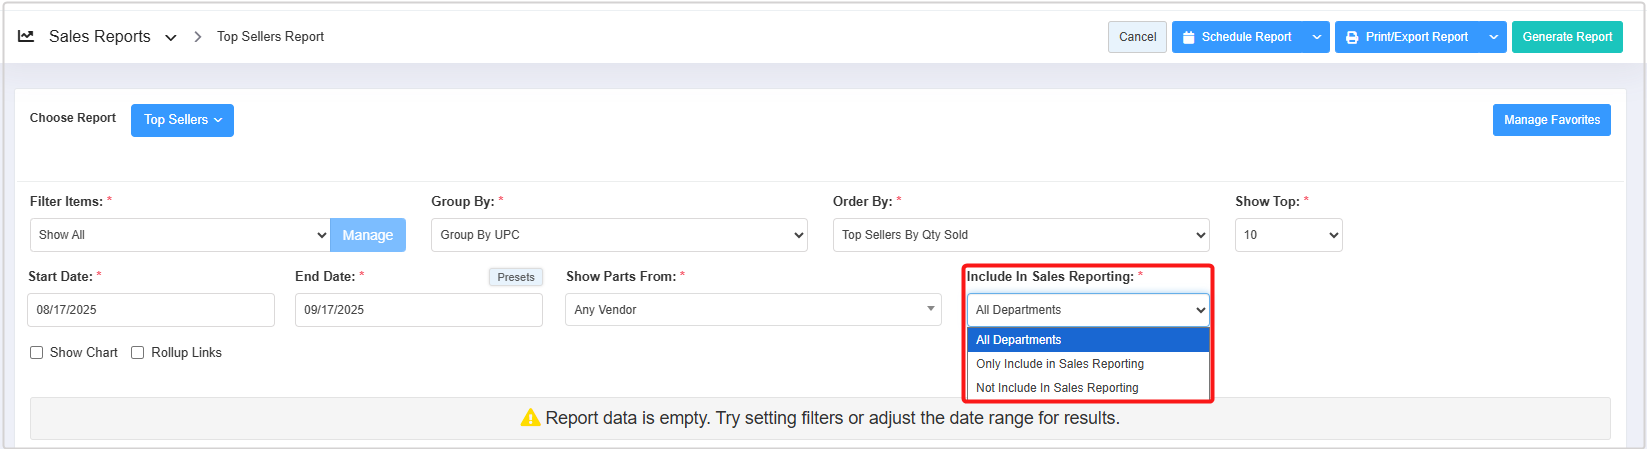Select the All Departments option in list
Screen dimensions: 1647x449
point(1019,340)
